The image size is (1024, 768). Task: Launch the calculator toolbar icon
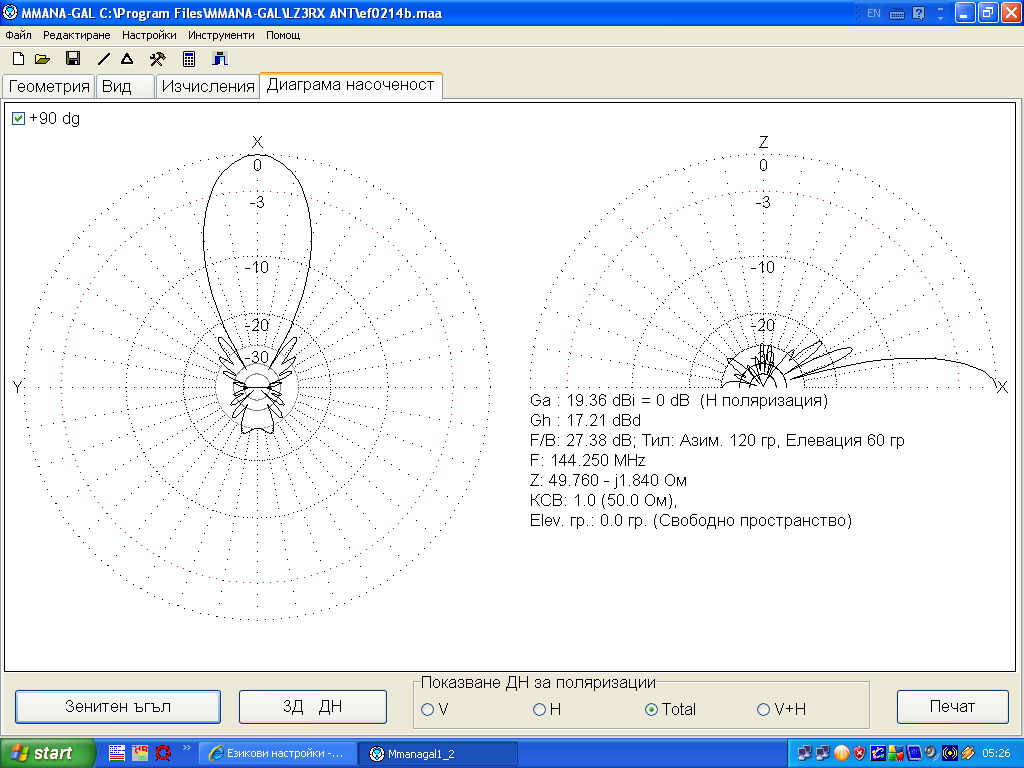189,59
